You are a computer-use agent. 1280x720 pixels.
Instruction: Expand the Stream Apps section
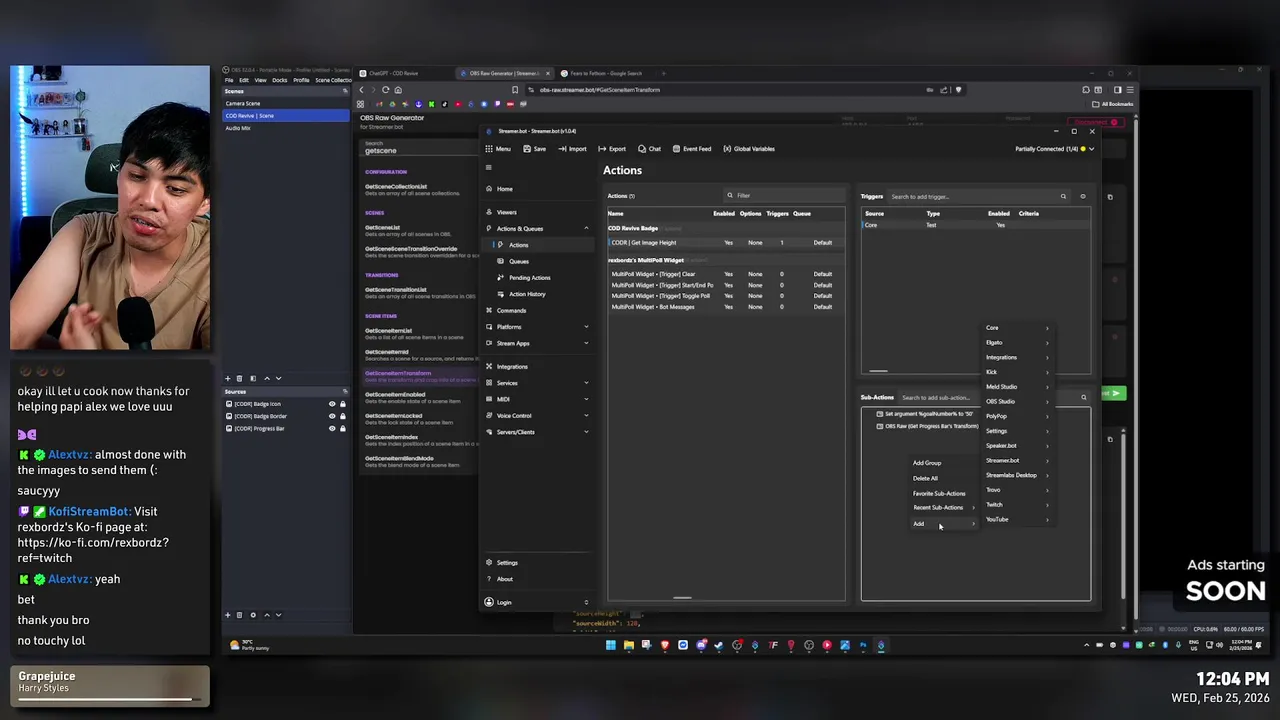(x=586, y=343)
